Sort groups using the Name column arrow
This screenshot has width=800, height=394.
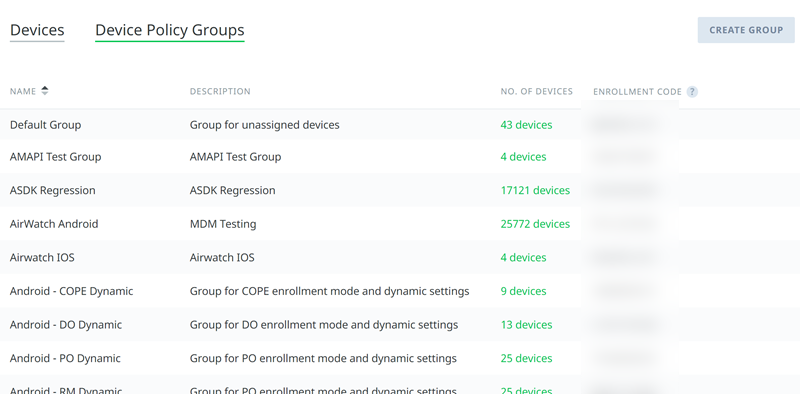(x=45, y=91)
